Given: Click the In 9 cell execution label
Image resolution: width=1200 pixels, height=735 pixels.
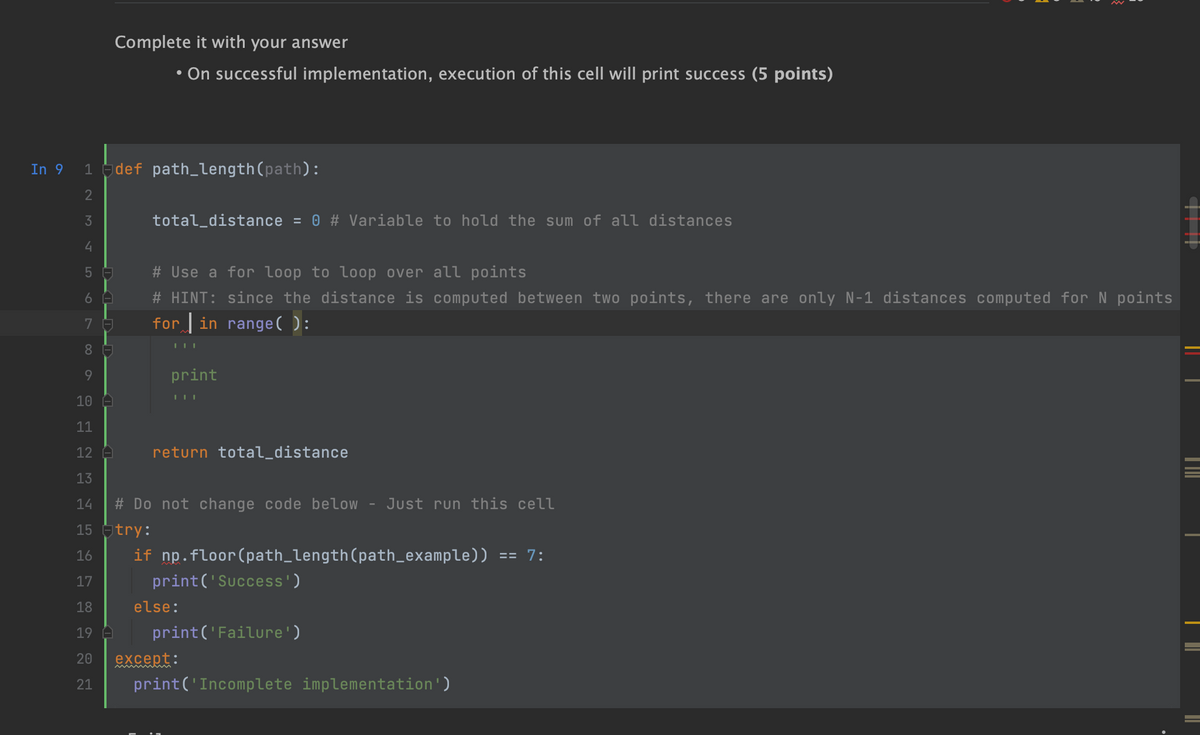Looking at the screenshot, I should (x=47, y=169).
